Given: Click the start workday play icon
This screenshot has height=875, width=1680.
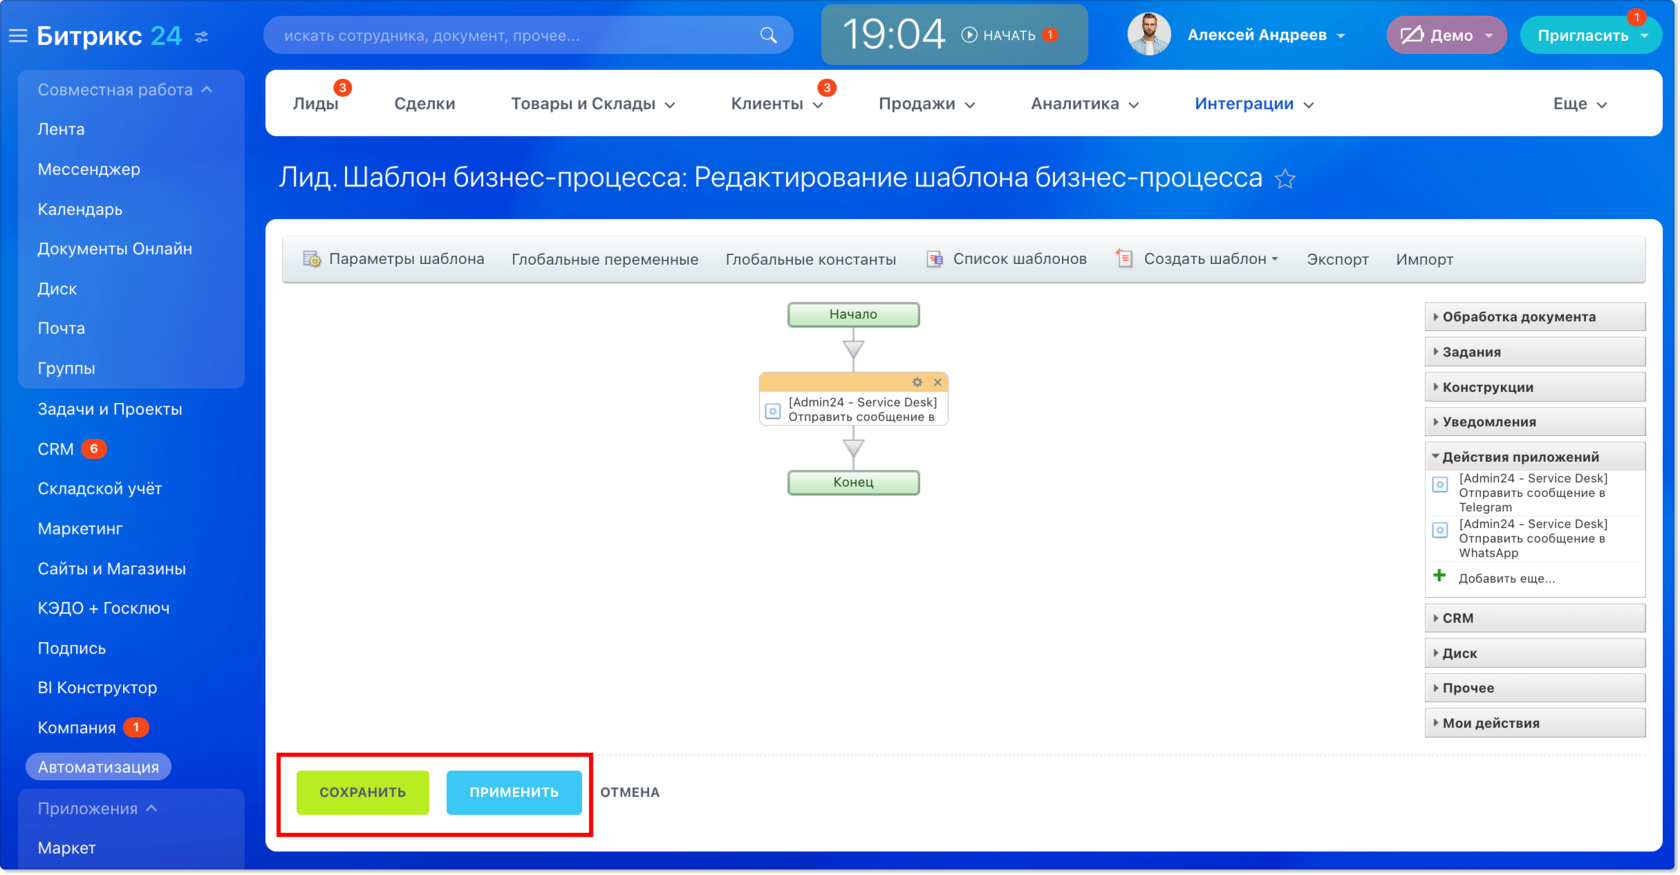Looking at the screenshot, I should click(x=969, y=35).
